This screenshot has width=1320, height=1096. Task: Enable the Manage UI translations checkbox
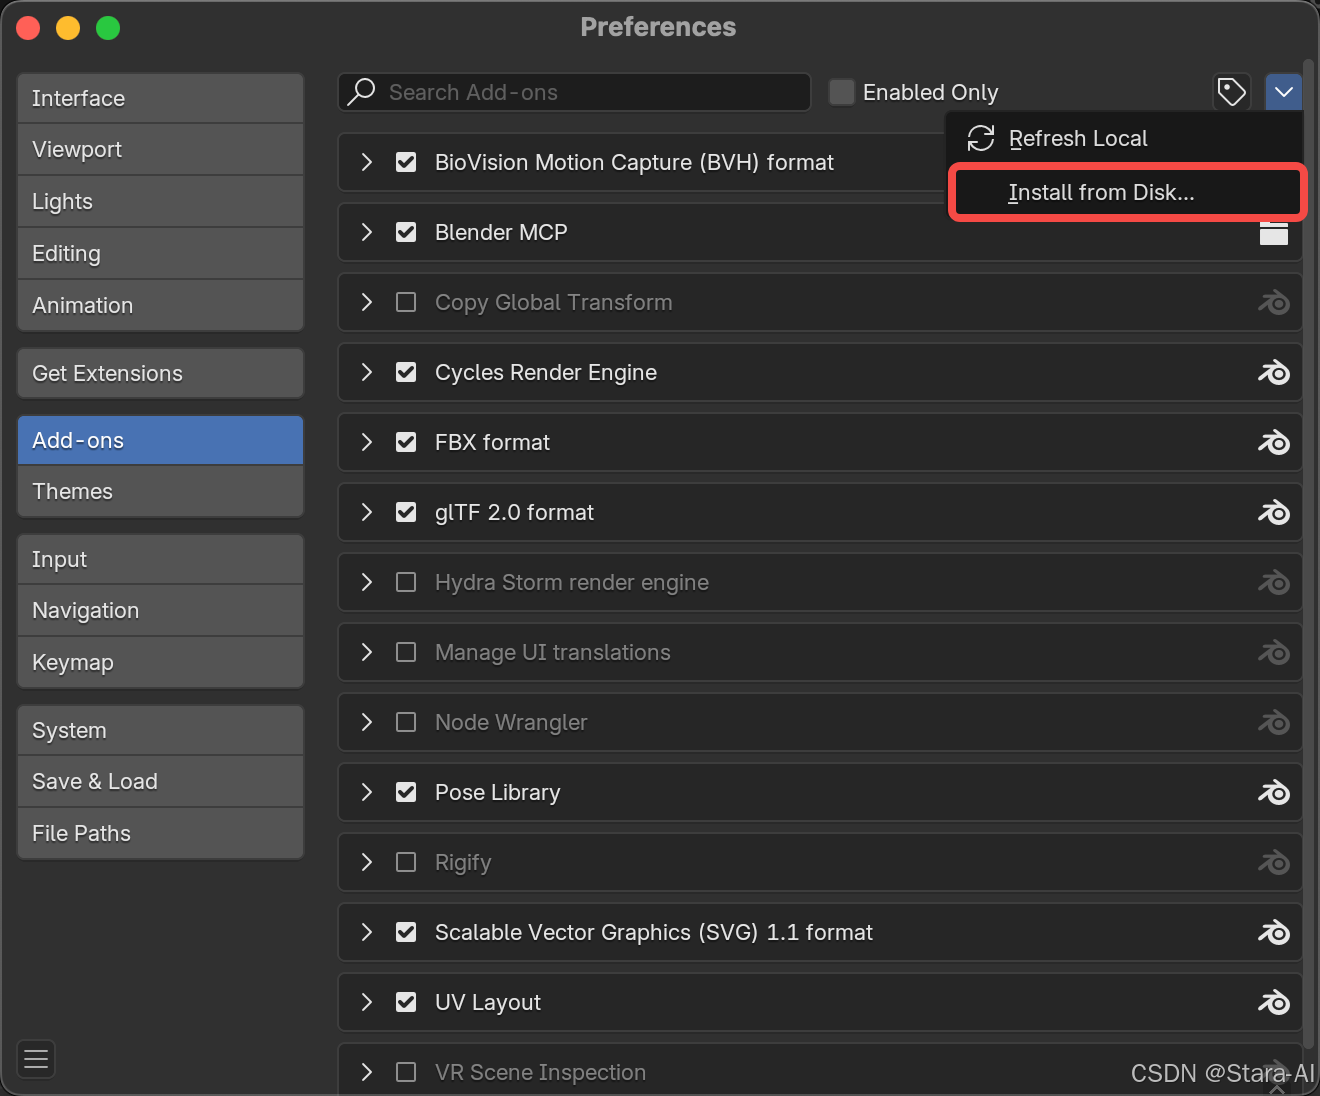pyautogui.click(x=406, y=652)
